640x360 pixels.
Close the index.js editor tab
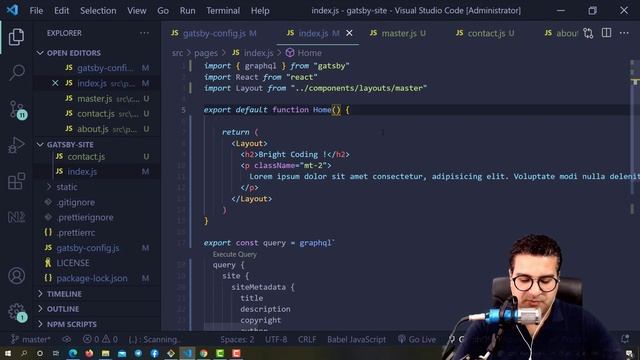point(349,33)
